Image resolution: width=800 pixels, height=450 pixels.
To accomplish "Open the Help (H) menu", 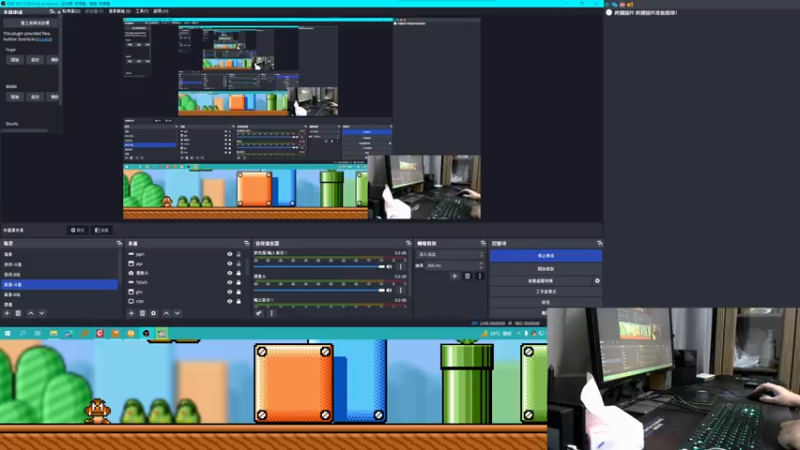I will coord(161,11).
